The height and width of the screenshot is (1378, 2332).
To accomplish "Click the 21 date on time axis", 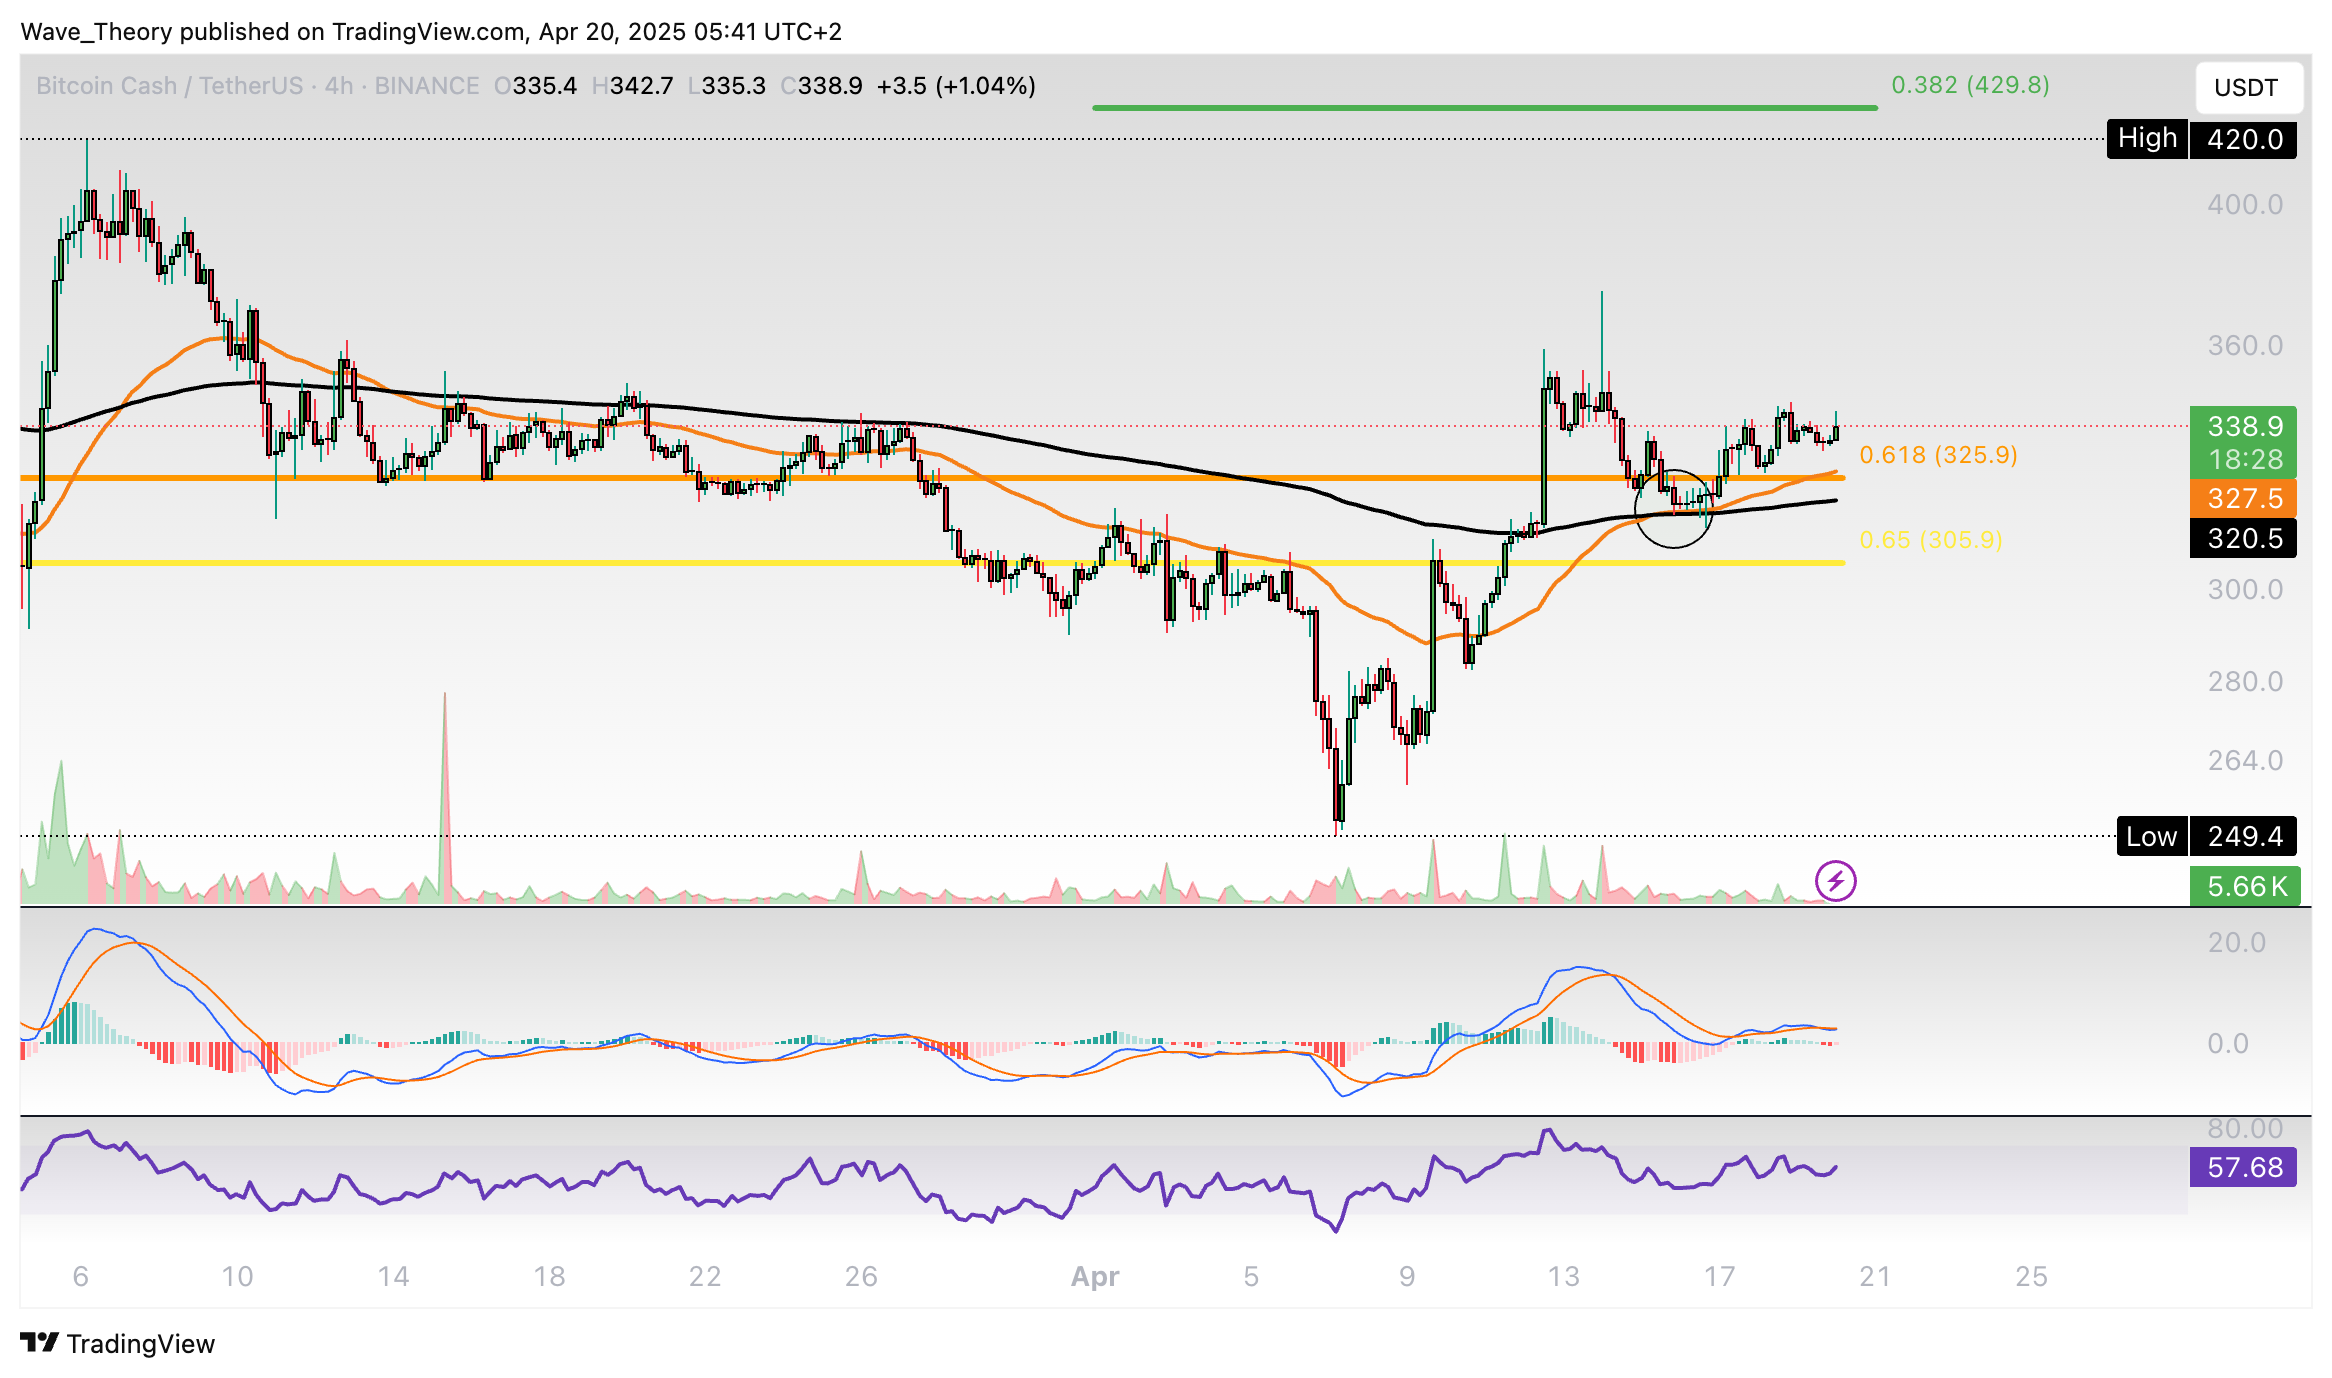I will tap(1874, 1276).
